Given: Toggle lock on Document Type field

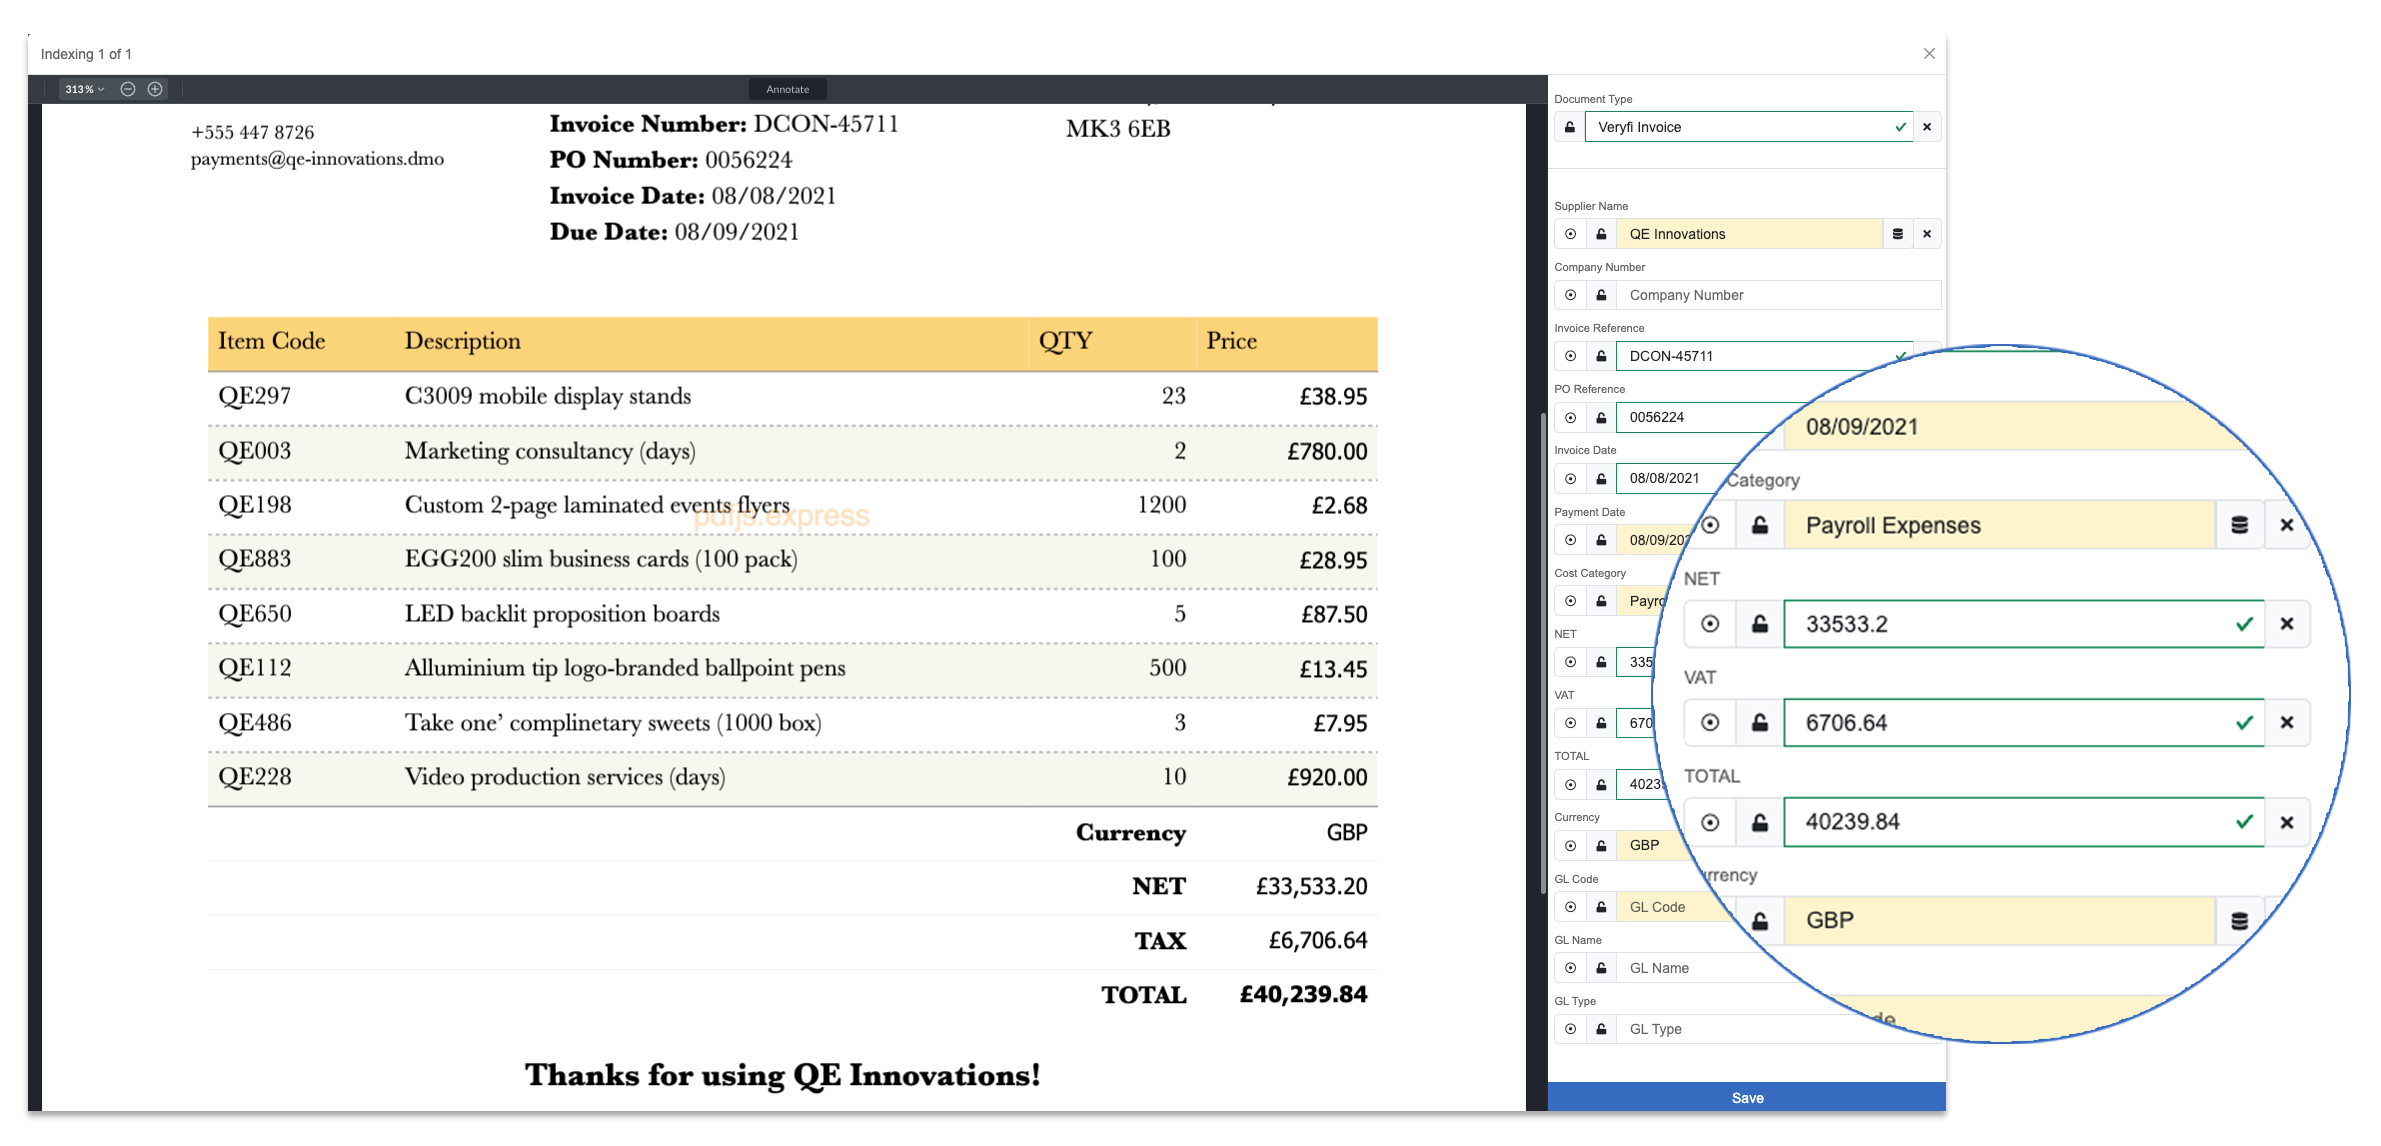Looking at the screenshot, I should click(1569, 127).
